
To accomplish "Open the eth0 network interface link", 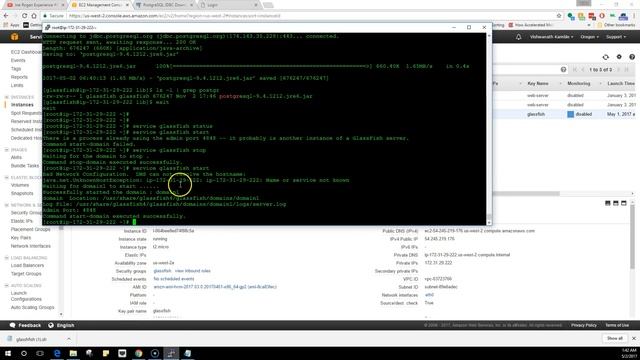I will click(429, 295).
